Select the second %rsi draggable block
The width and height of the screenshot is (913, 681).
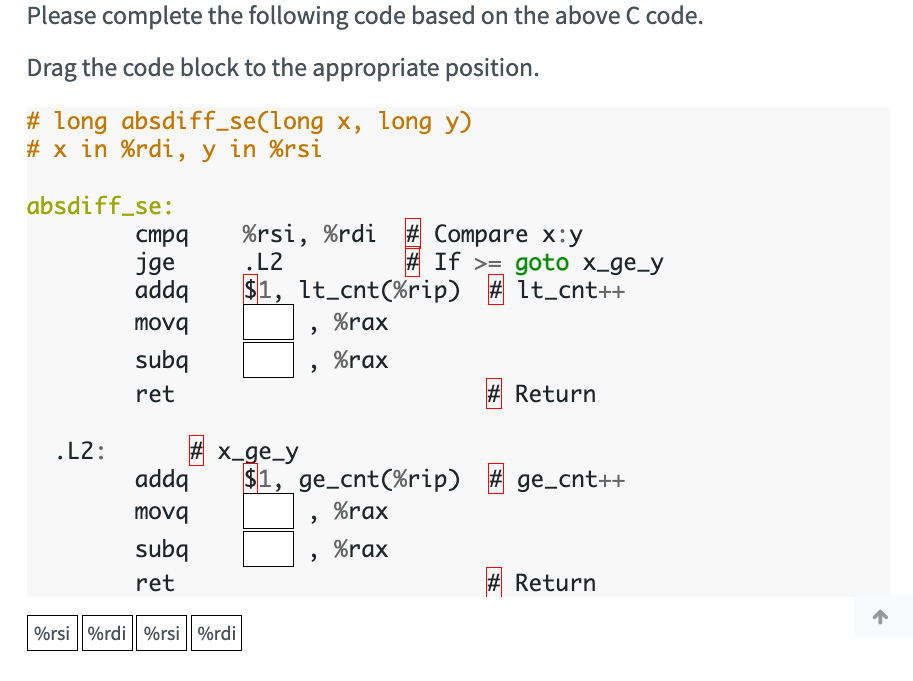161,632
